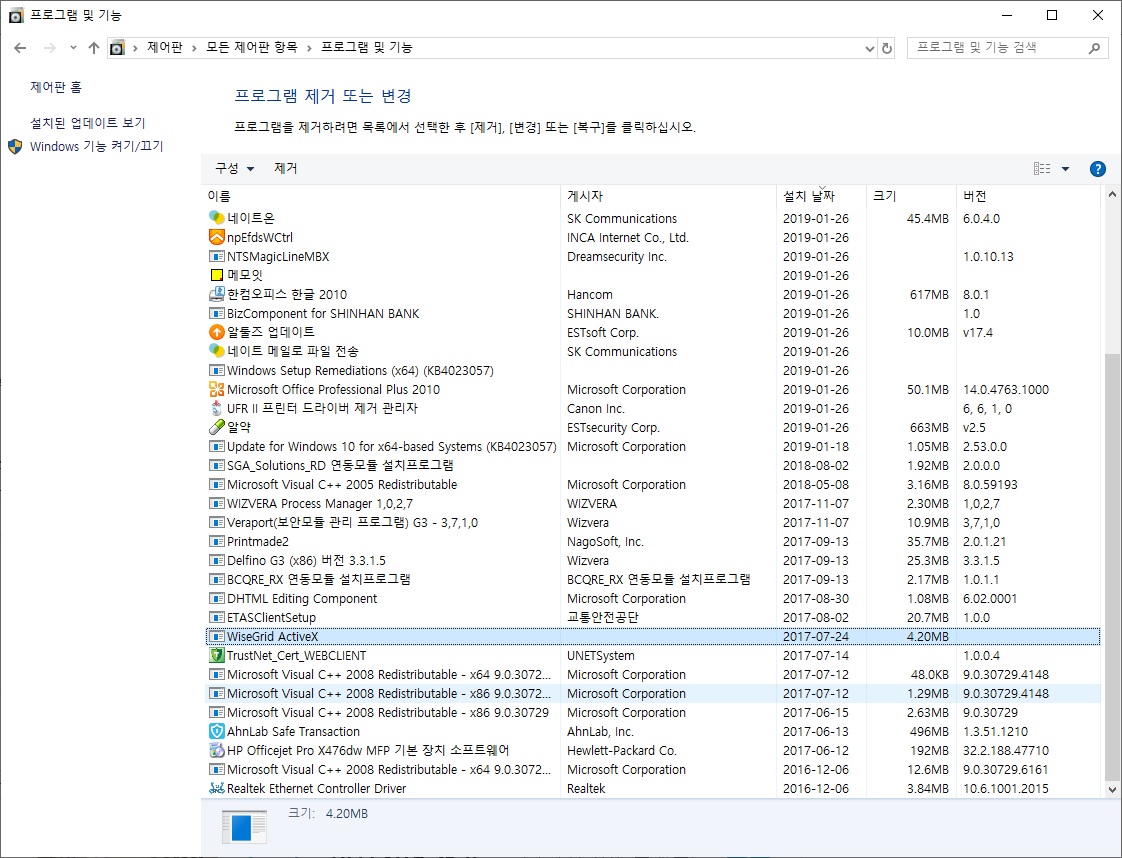
Task: Click the vertical scrollbar thumb of the list
Action: [1112, 565]
